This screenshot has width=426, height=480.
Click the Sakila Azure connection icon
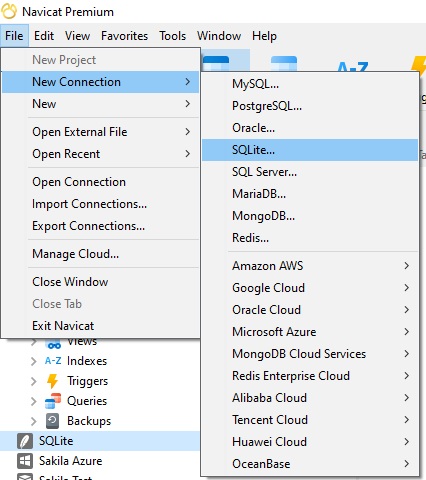(x=25, y=461)
